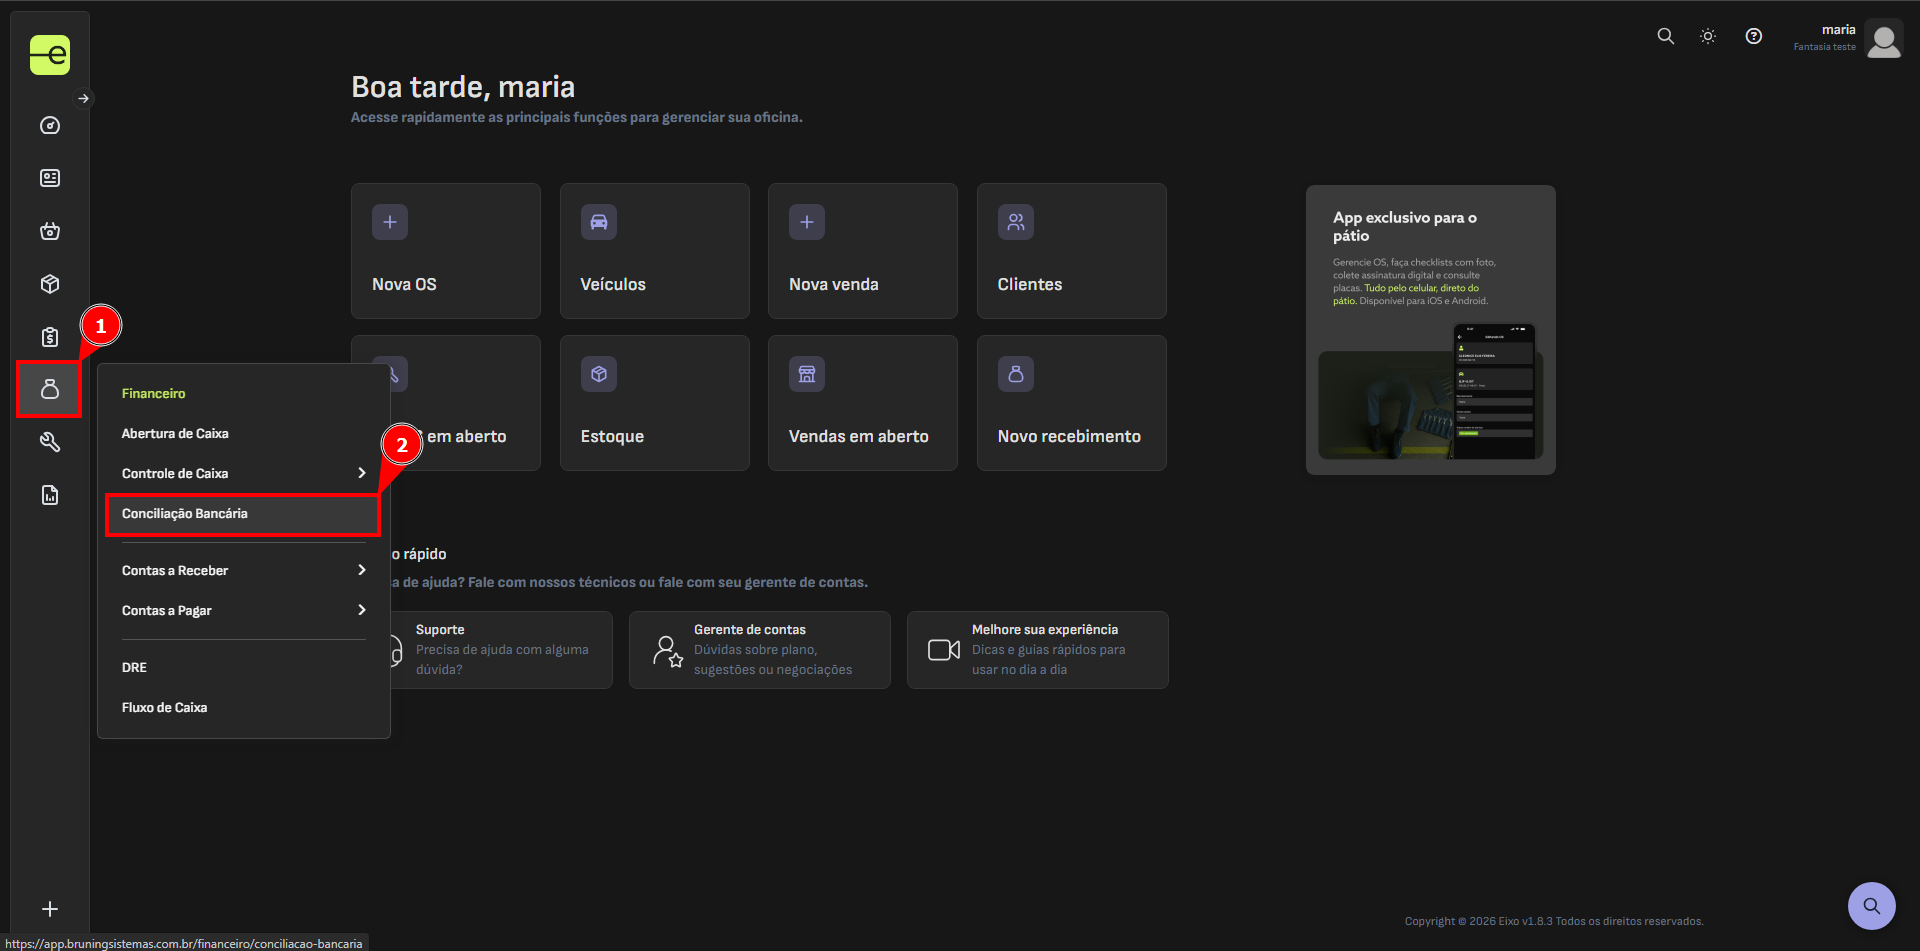1920x951 pixels.
Task: Open the App exclusivo para o pátio banner
Action: (x=1431, y=330)
